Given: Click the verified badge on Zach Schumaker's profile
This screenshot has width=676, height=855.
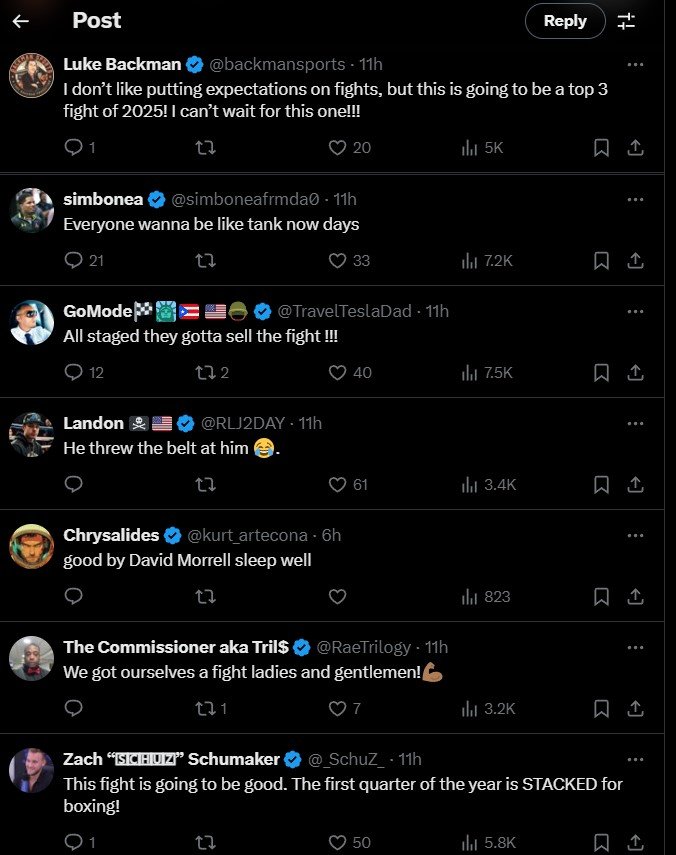Looking at the screenshot, I should click(x=291, y=759).
